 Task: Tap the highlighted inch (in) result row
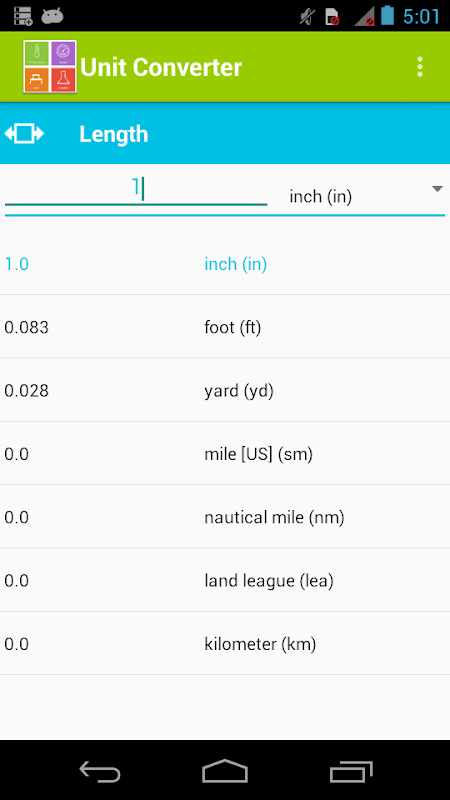225,264
